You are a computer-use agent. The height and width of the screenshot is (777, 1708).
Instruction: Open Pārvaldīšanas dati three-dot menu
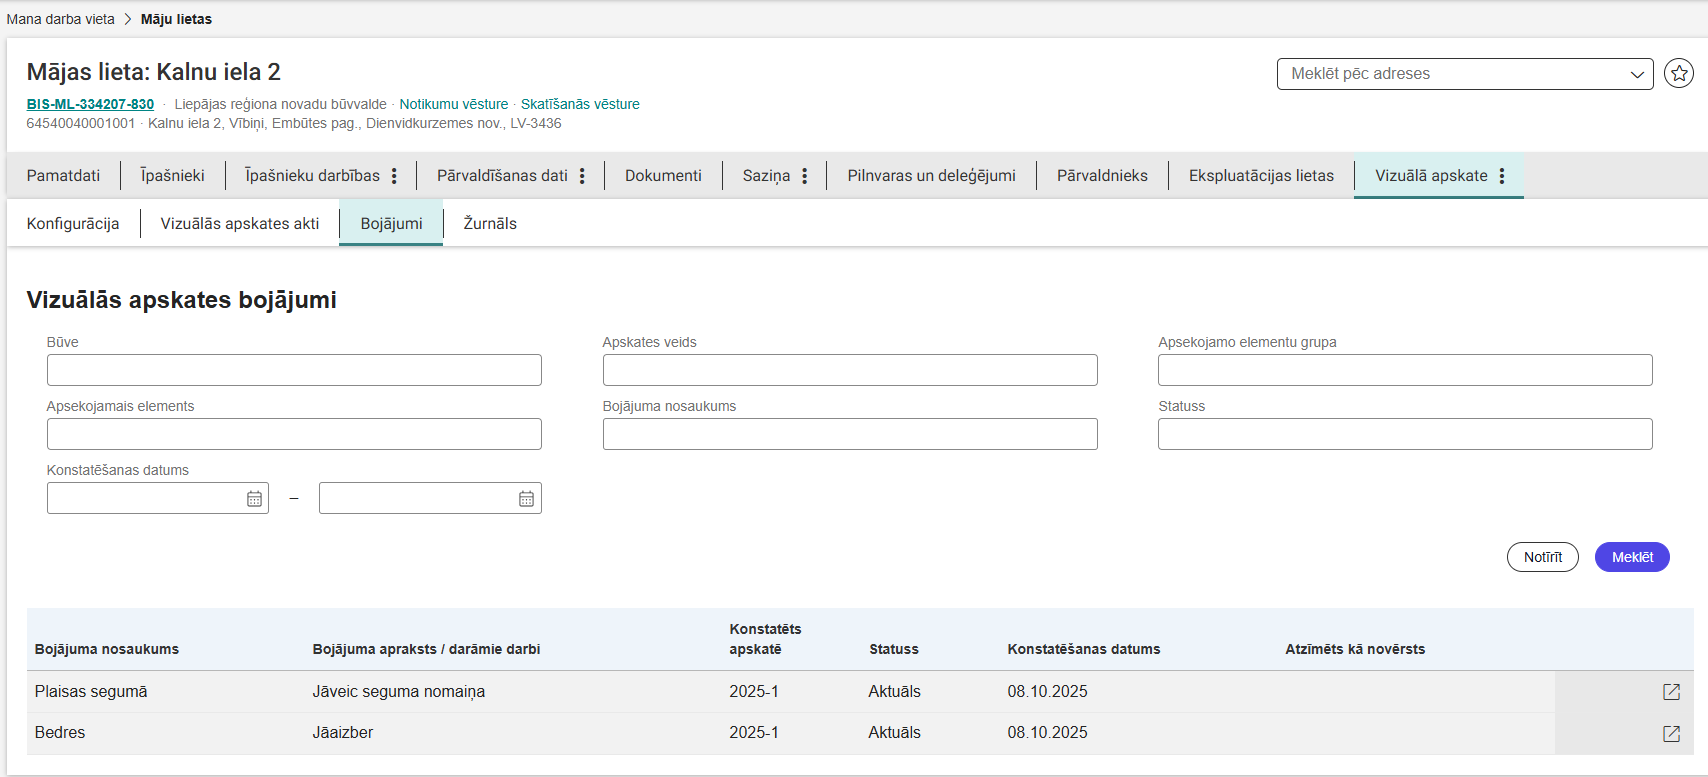pos(582,176)
